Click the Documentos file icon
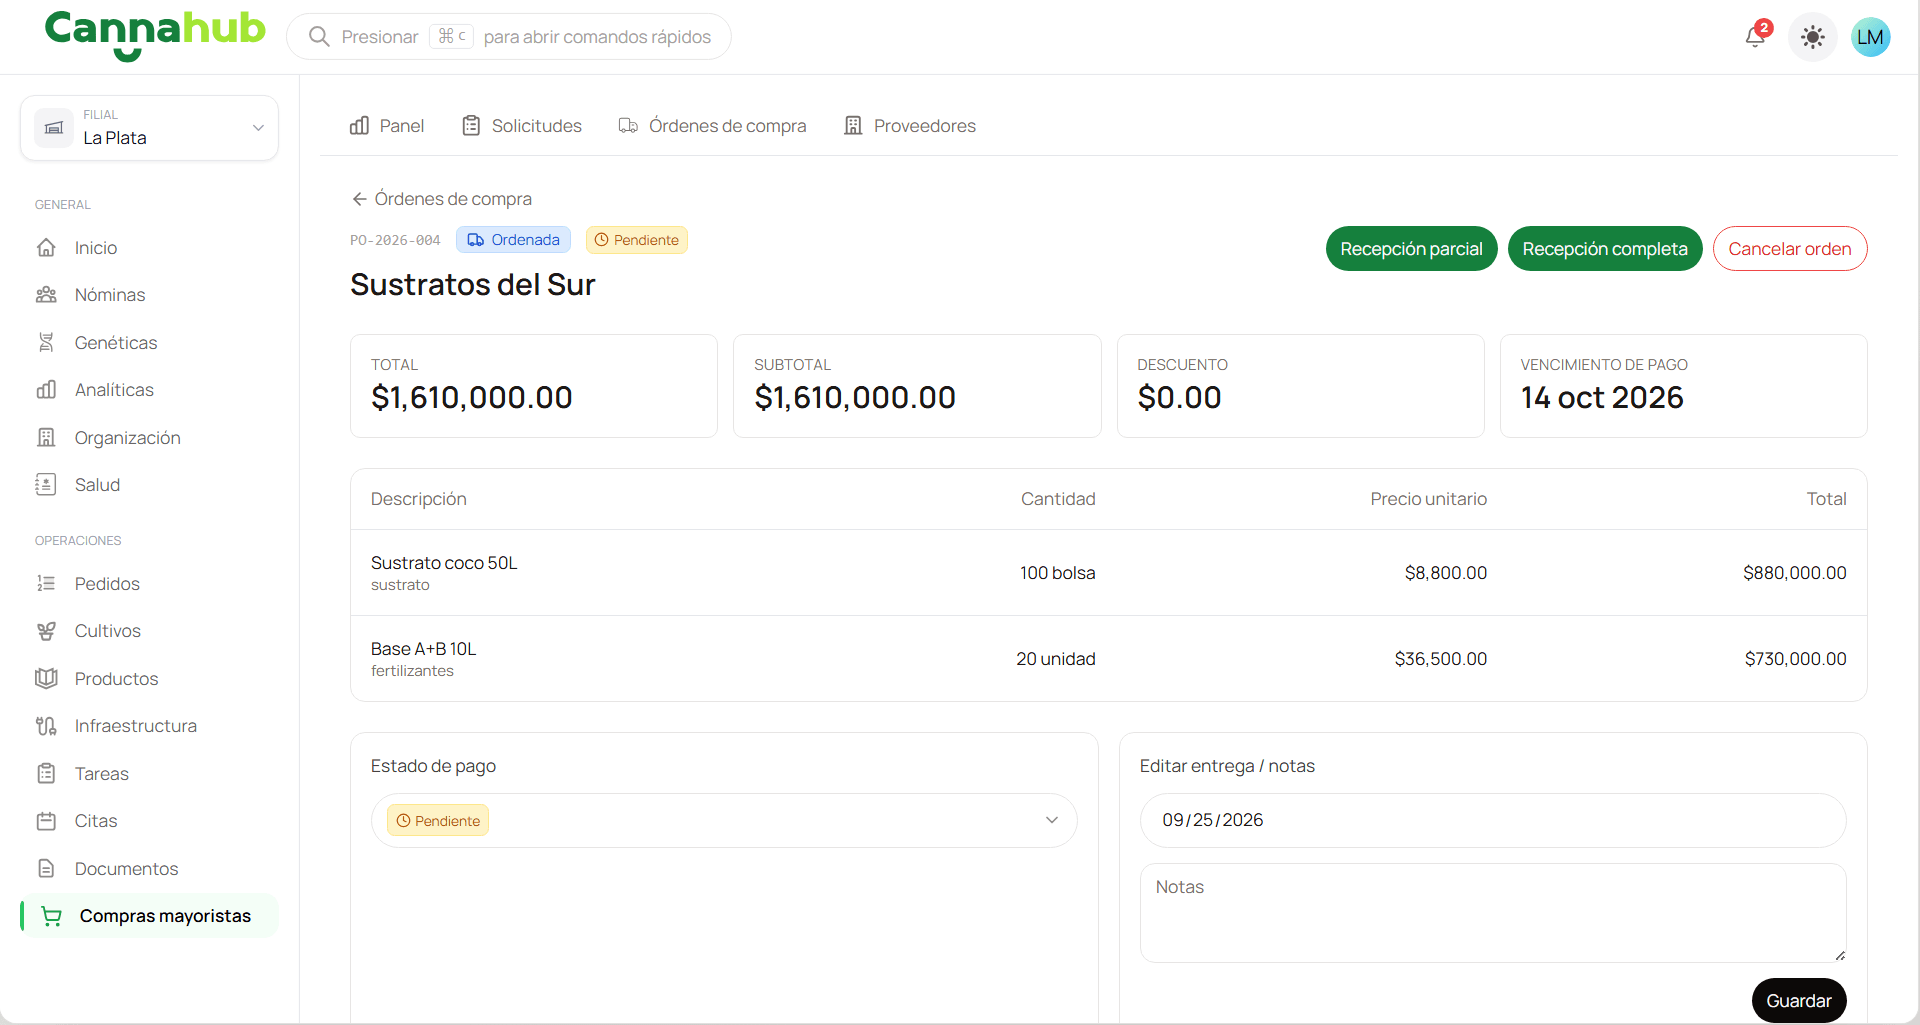Screen dimensions: 1920x1025 click(x=46, y=868)
